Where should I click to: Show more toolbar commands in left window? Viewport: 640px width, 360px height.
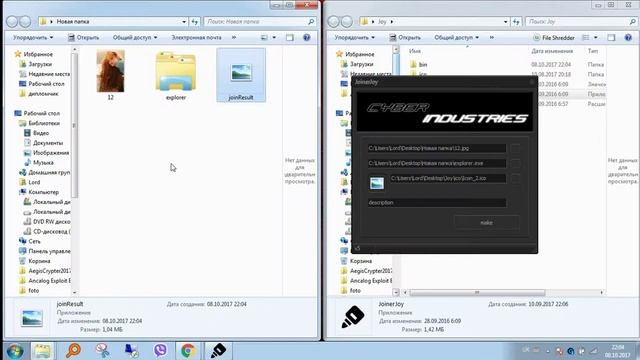(x=234, y=38)
